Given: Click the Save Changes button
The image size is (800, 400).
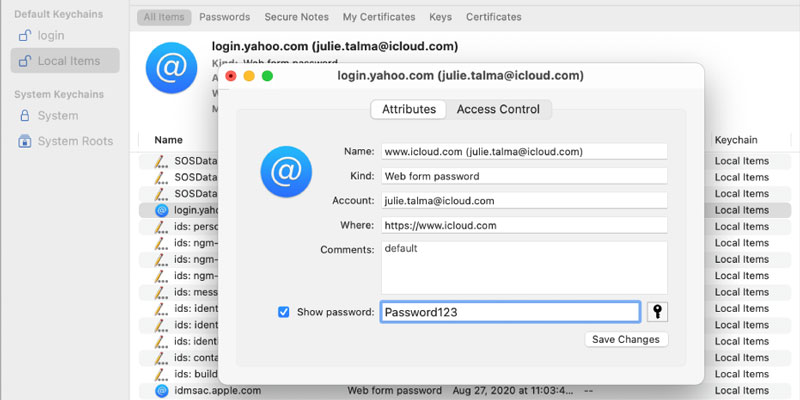Looking at the screenshot, I should click(x=626, y=339).
